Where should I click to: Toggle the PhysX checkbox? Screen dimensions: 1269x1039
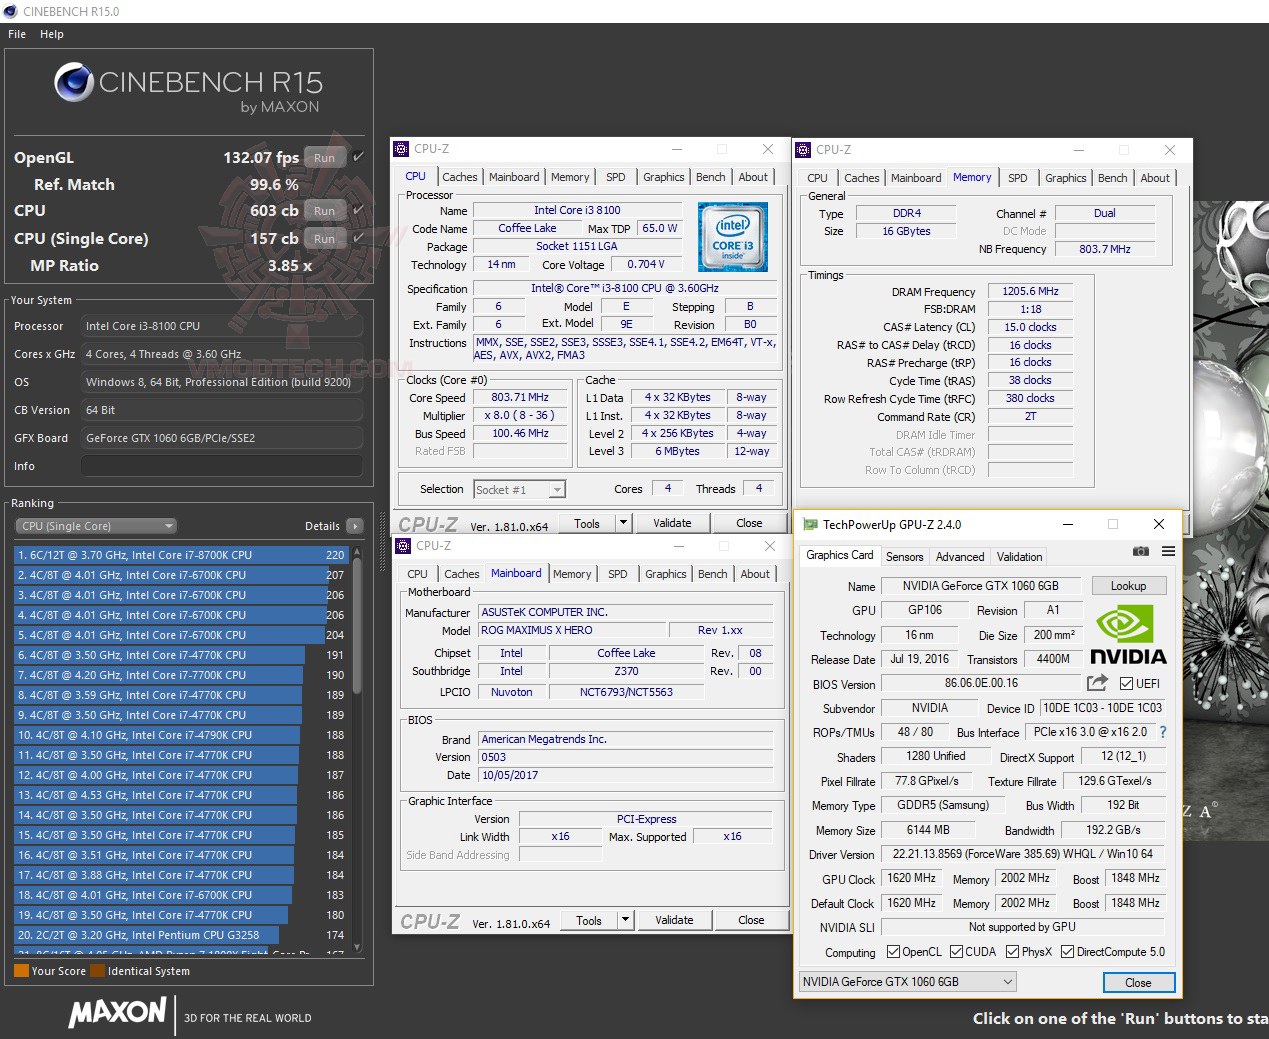pyautogui.click(x=1012, y=952)
